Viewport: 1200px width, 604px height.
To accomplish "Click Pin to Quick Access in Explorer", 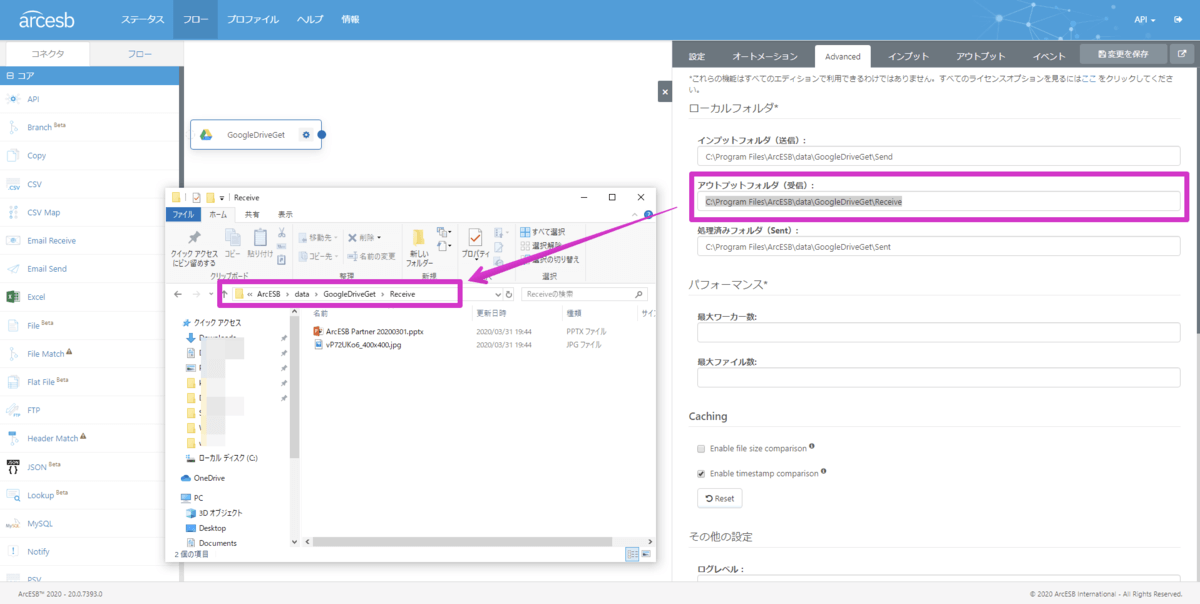I will pos(194,248).
